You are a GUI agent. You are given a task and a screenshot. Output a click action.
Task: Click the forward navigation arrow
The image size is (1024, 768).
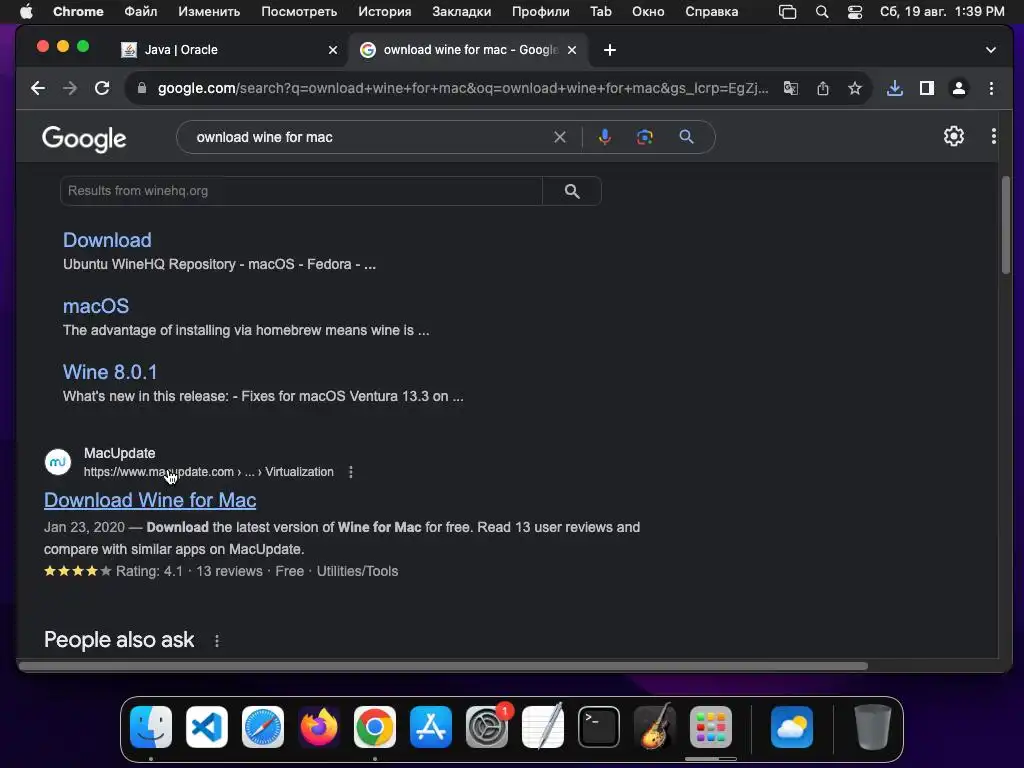pos(70,88)
